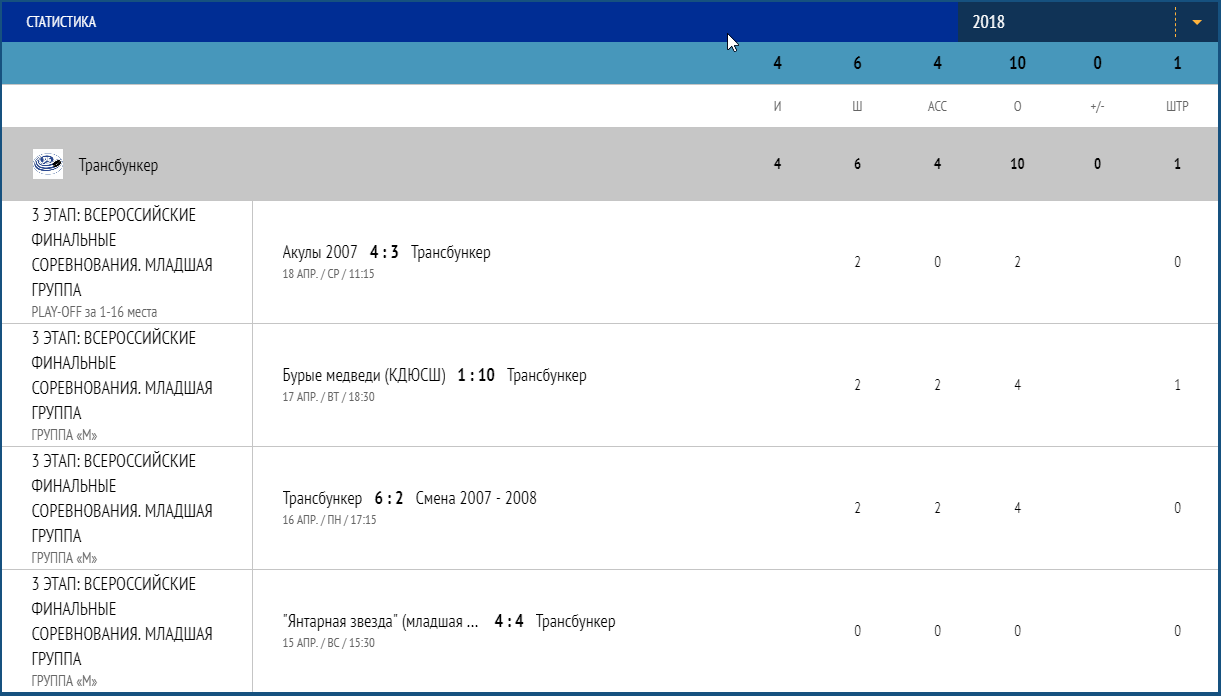Click the total points value 10 in the blue summary bar
Viewport: 1221px width, 696px height.
click(x=1017, y=63)
